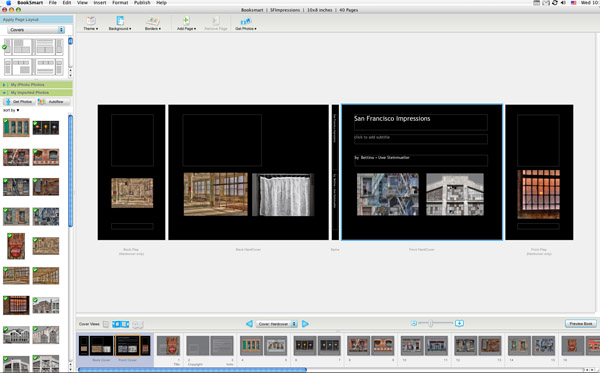Select the bottom-left cover layout thumbnail

click(17, 67)
